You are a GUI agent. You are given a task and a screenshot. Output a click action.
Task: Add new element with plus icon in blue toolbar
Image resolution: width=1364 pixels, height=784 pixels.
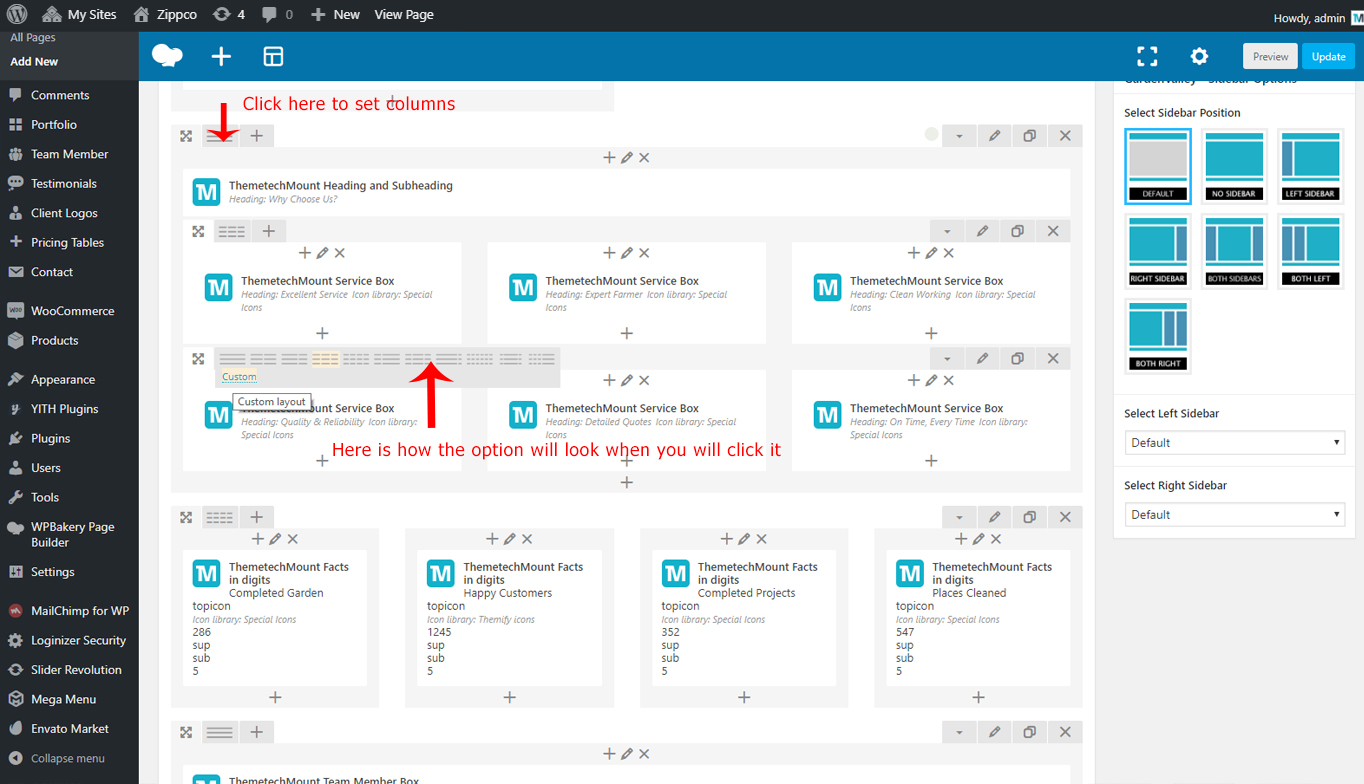[x=221, y=57]
